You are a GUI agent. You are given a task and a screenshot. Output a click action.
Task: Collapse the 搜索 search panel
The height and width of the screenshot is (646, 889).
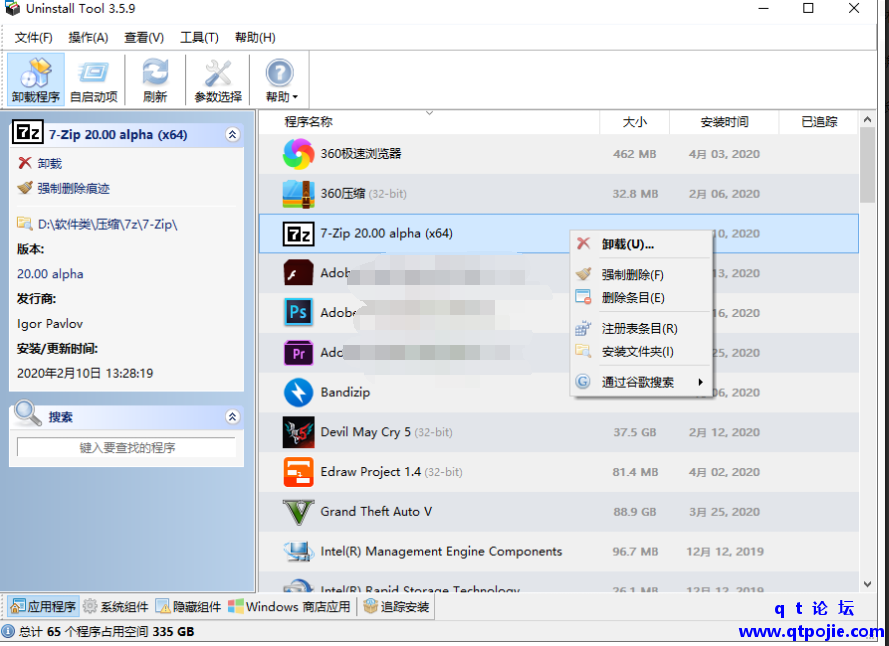coord(232,417)
